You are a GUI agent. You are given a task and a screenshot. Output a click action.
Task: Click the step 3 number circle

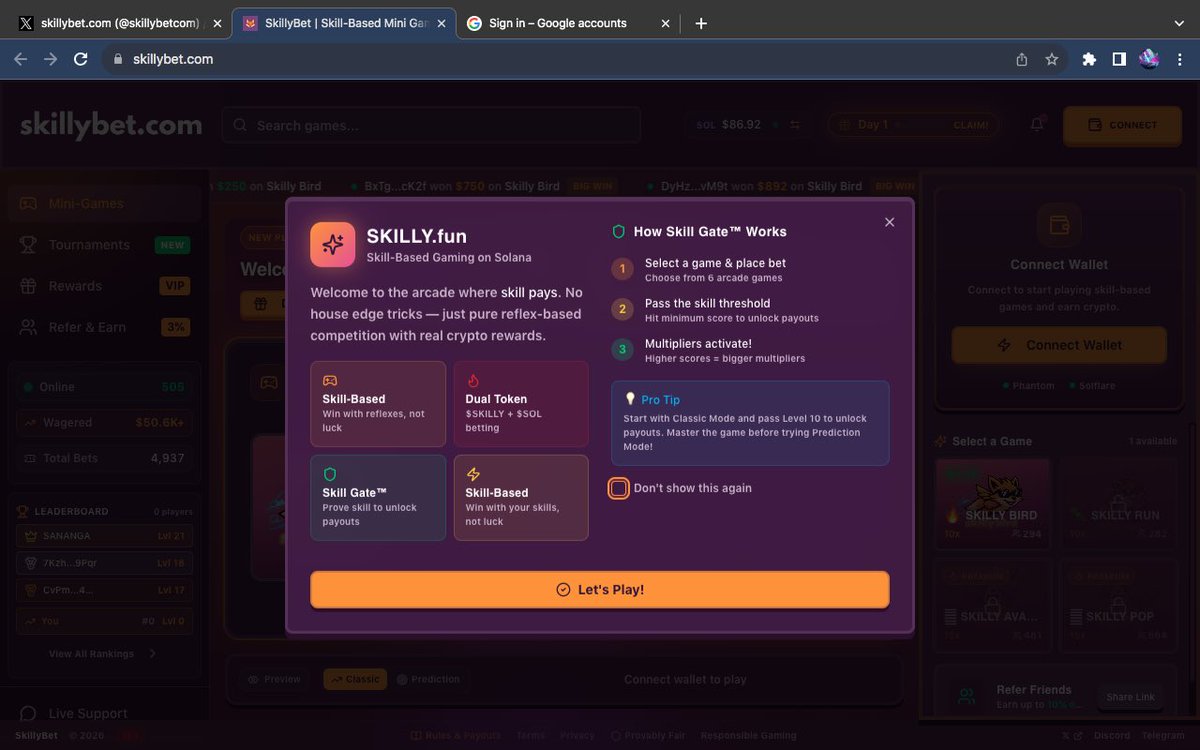click(x=622, y=349)
